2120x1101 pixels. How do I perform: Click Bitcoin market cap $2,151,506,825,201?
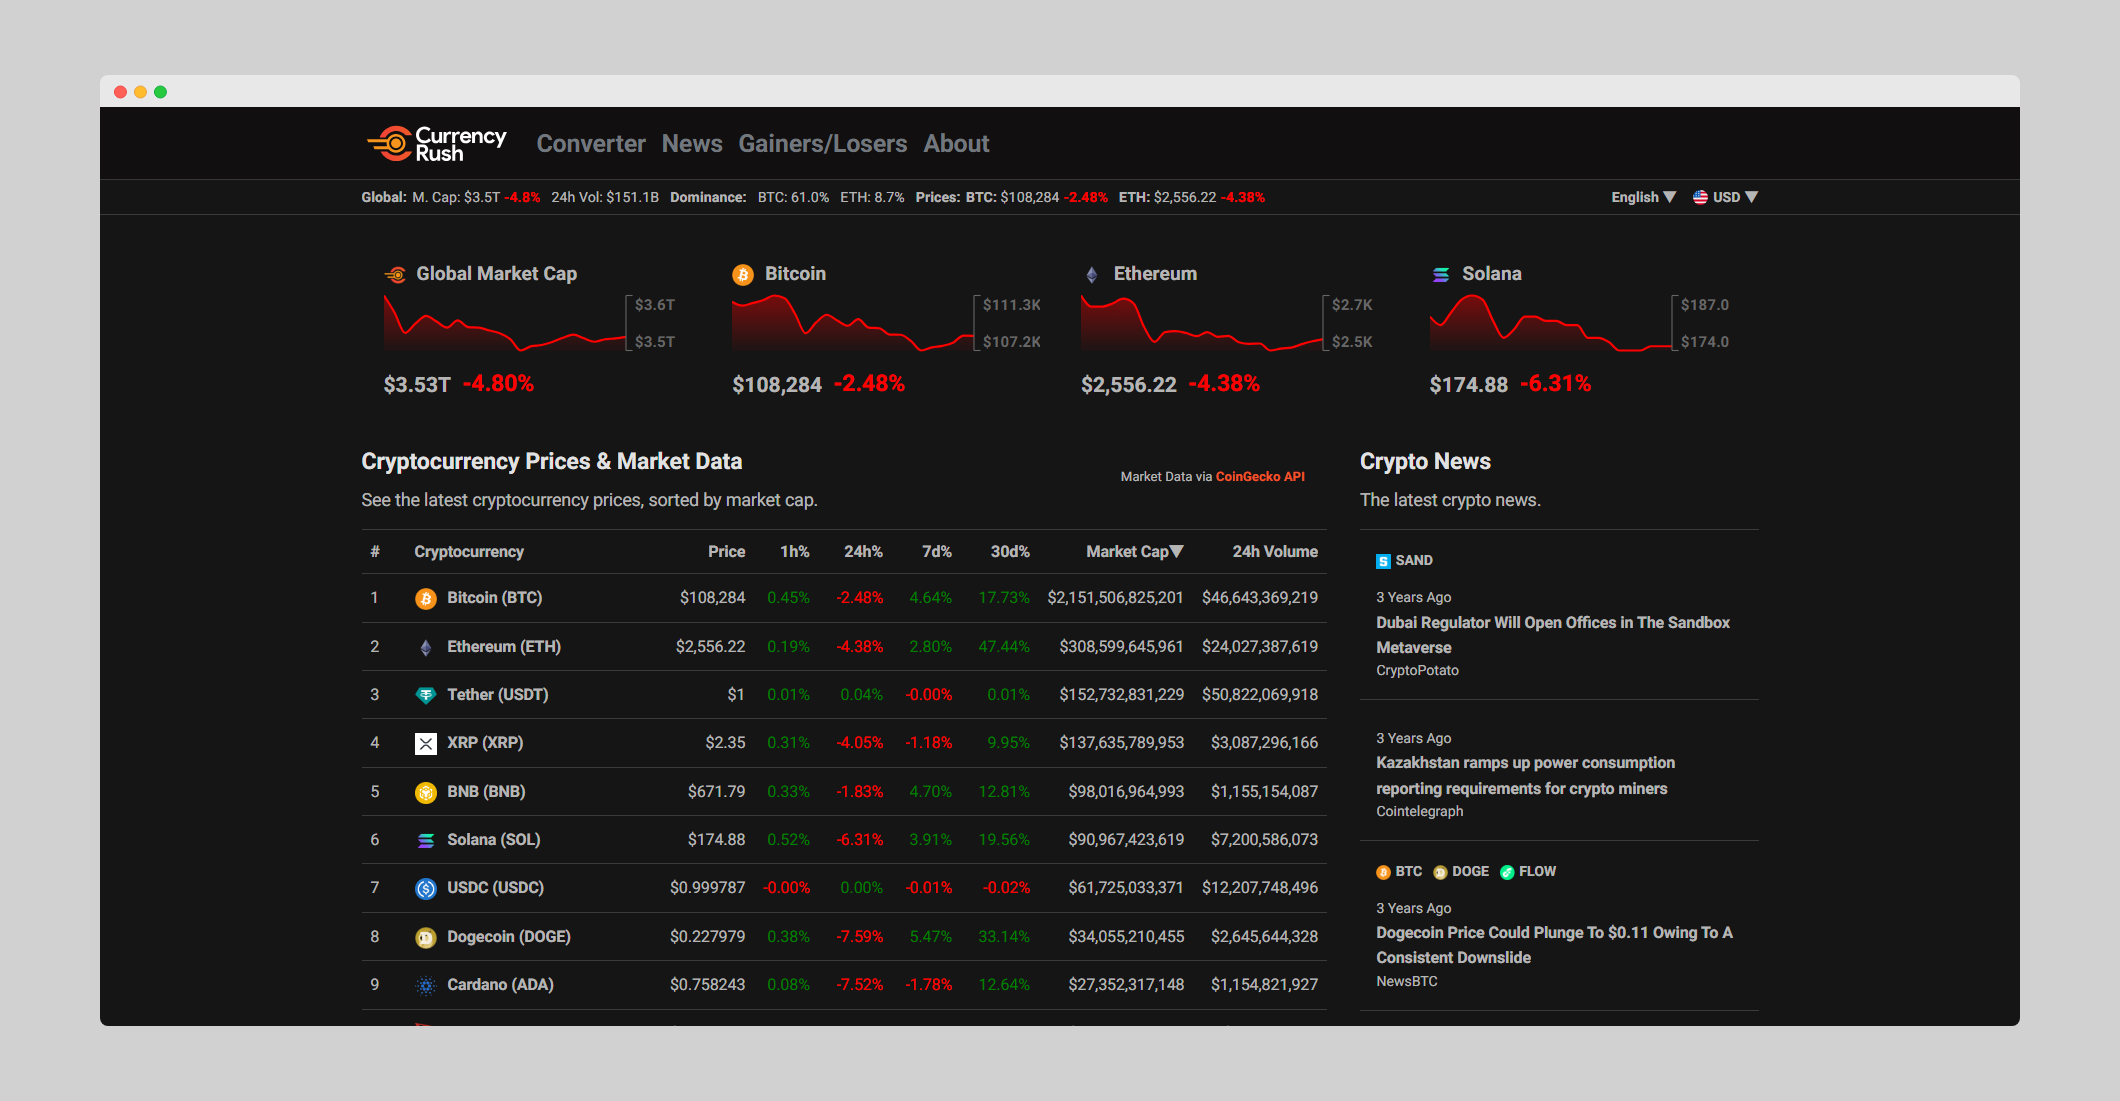[1115, 598]
